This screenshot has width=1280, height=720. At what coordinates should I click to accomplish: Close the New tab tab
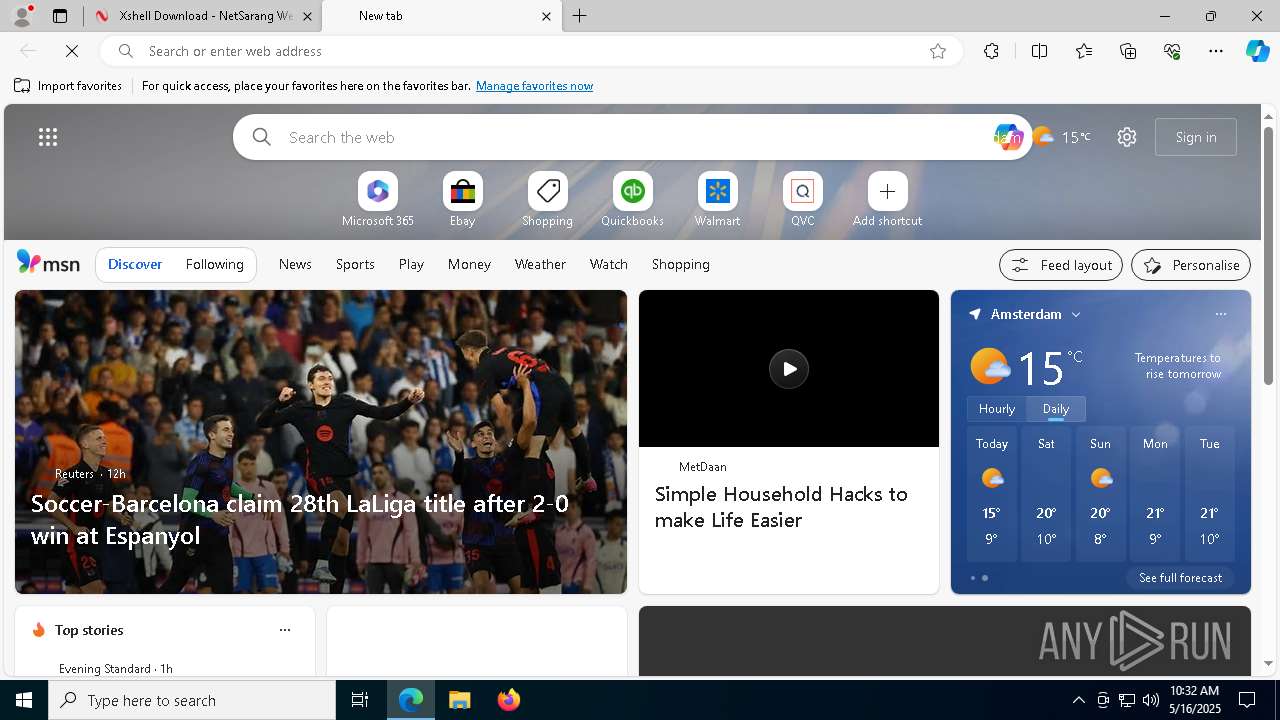point(546,16)
